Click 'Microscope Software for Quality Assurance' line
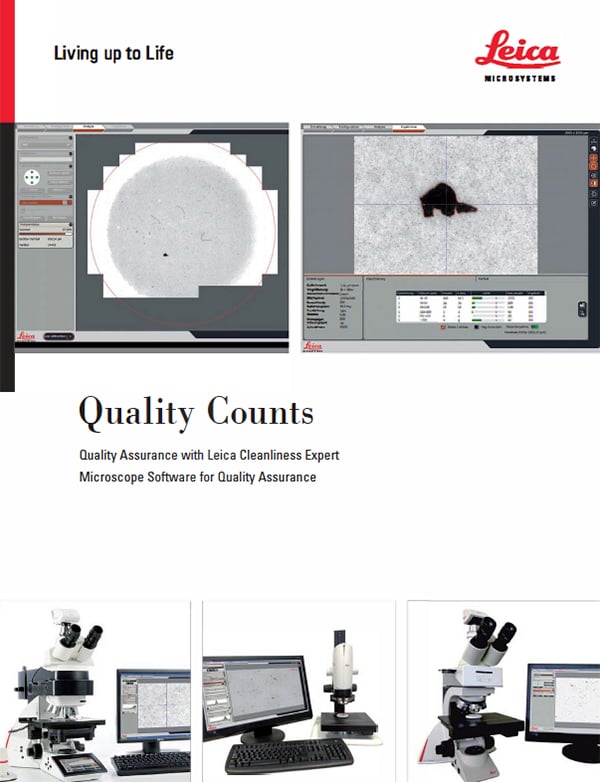Image resolution: width=600 pixels, height=782 pixels. (x=198, y=477)
